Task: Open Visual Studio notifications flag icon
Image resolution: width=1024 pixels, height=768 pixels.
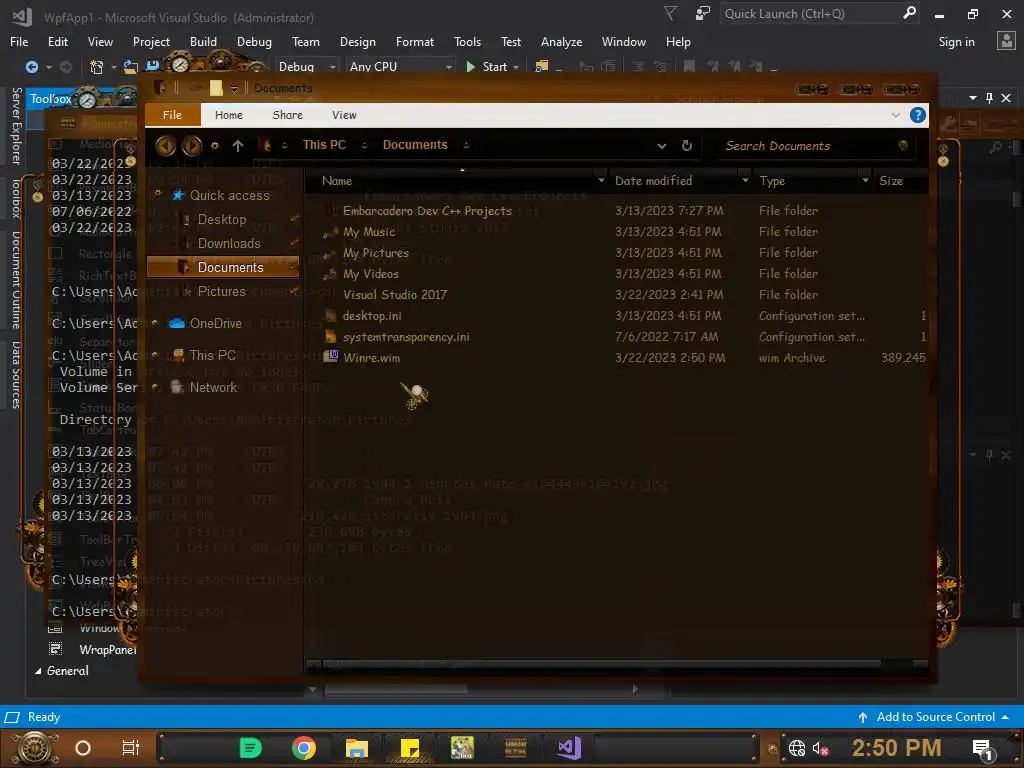Action: 670,14
